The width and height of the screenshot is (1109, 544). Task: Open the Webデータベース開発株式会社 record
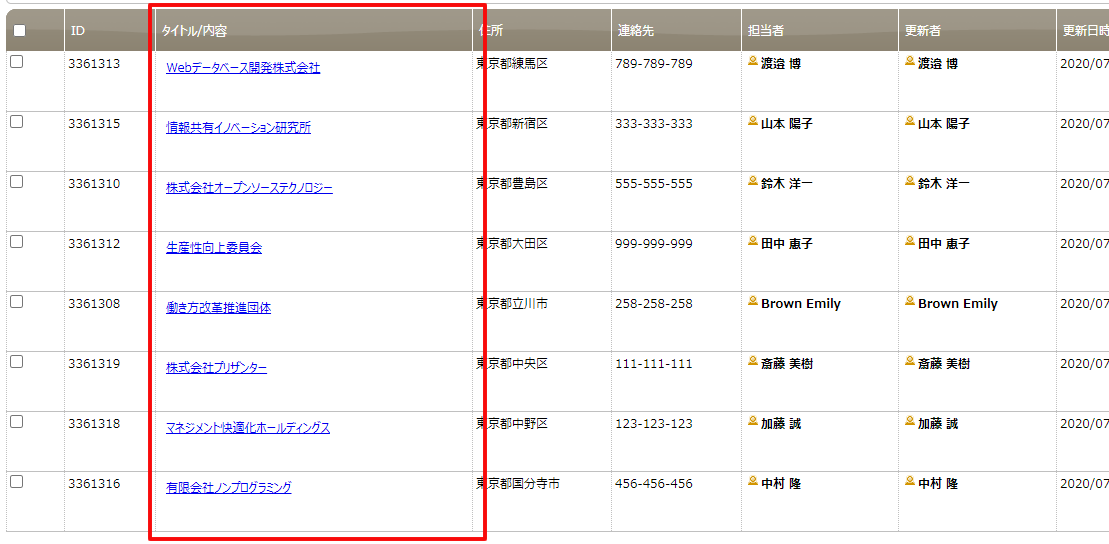click(243, 68)
